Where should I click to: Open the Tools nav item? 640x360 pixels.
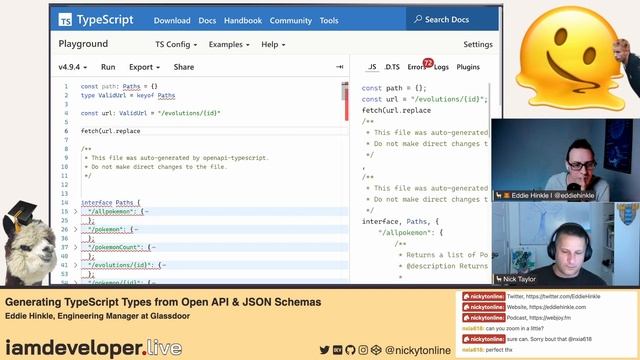[329, 20]
